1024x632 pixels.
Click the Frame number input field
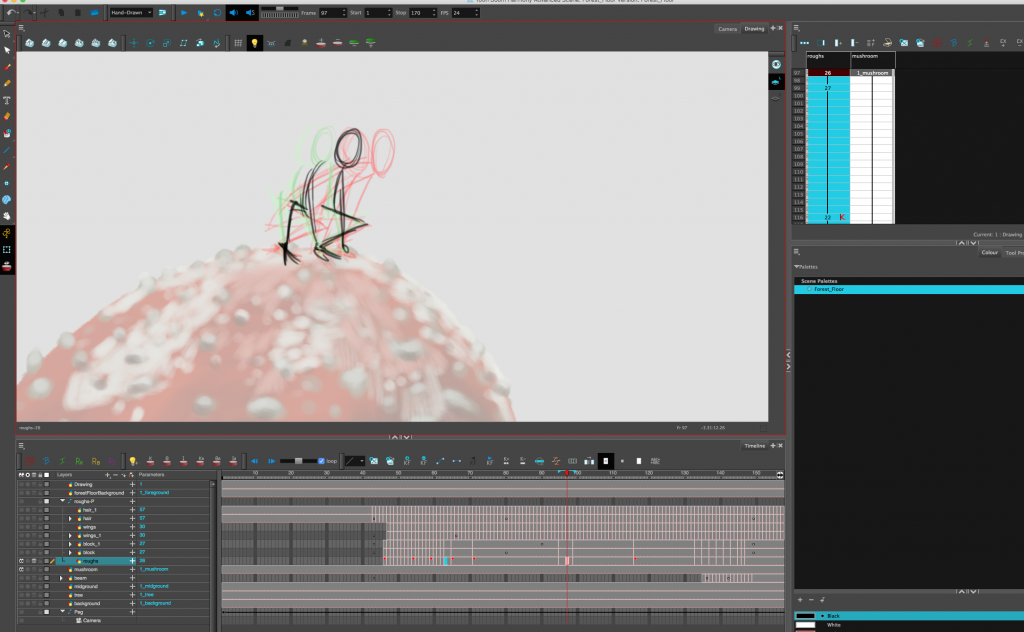[329, 13]
